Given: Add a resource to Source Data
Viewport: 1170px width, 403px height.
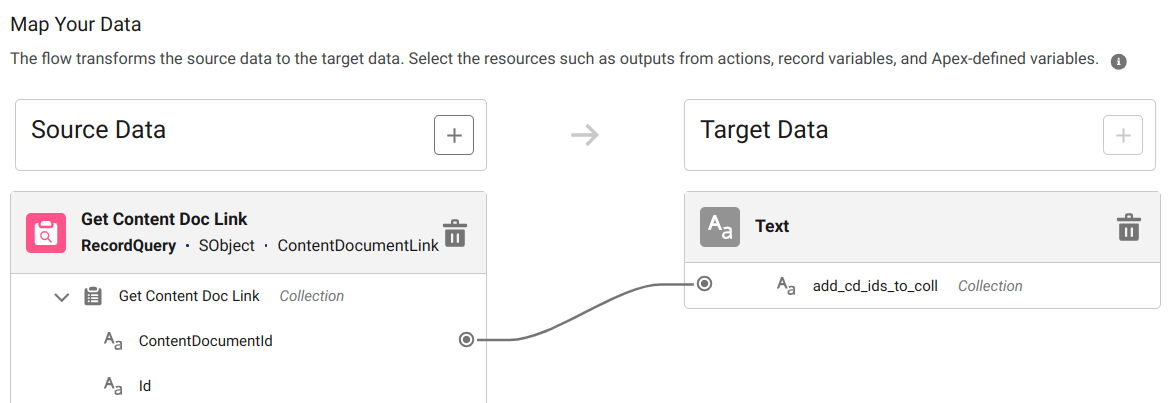Looking at the screenshot, I should [x=453, y=135].
